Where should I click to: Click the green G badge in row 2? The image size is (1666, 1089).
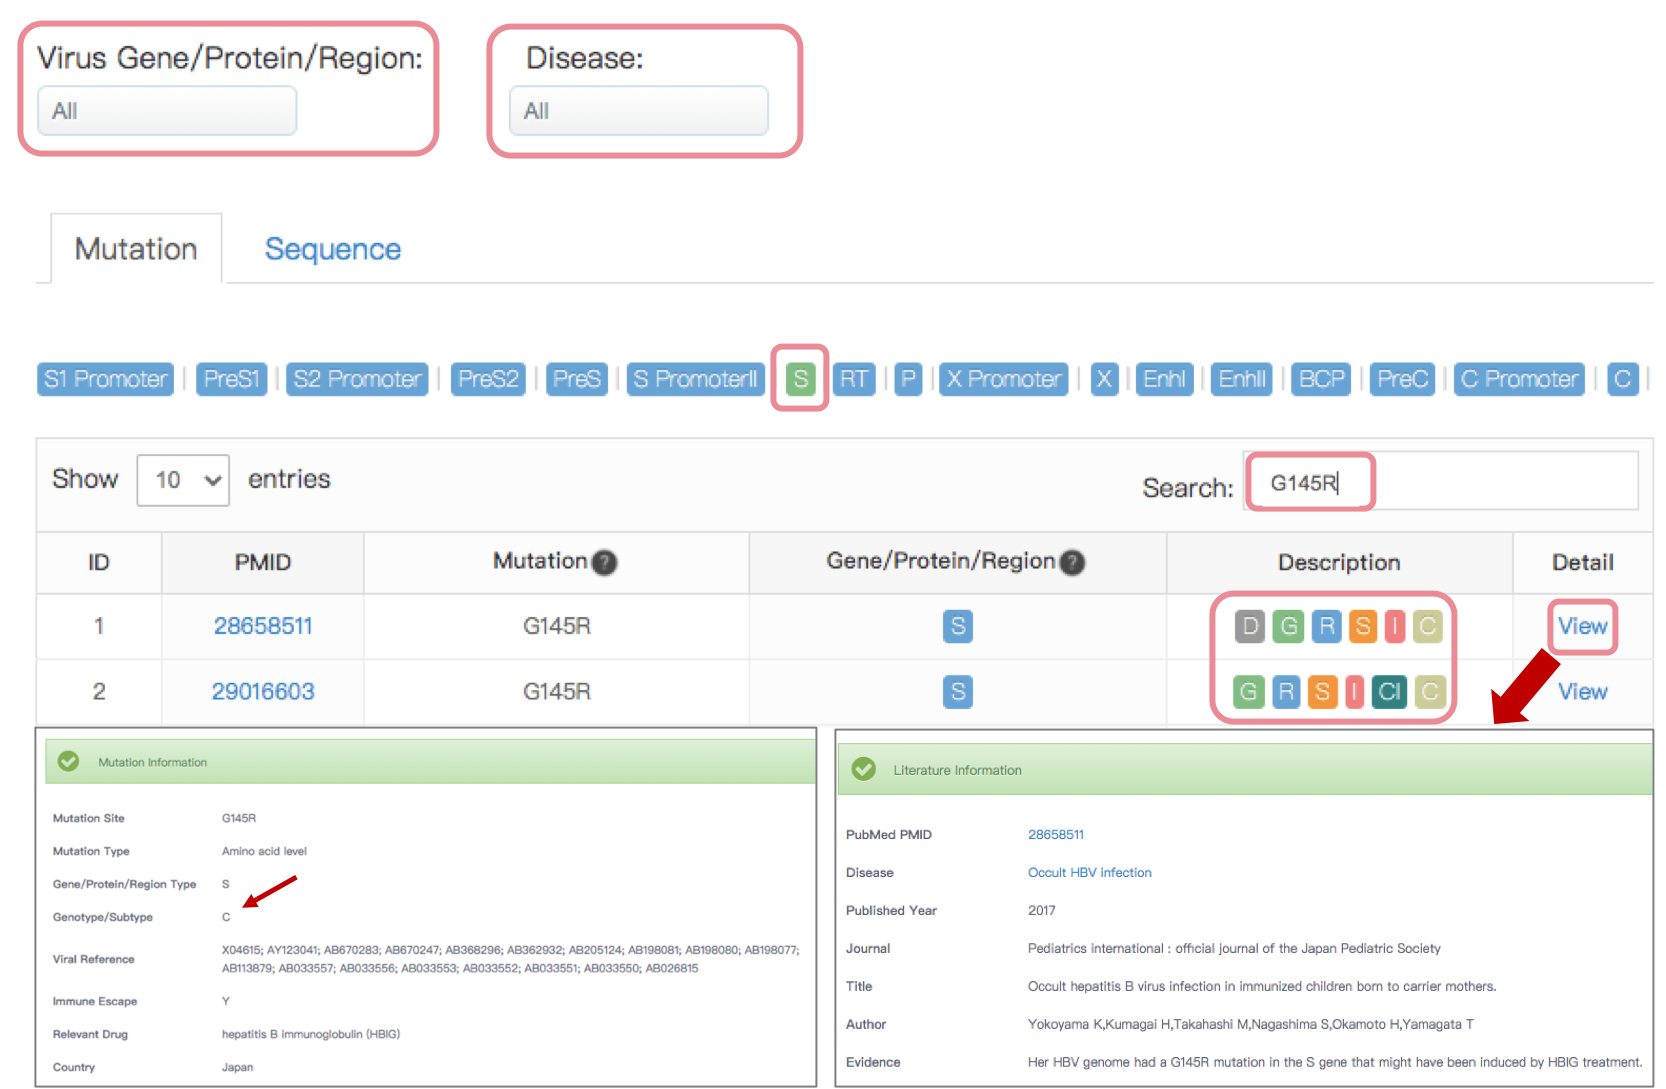[1248, 692]
